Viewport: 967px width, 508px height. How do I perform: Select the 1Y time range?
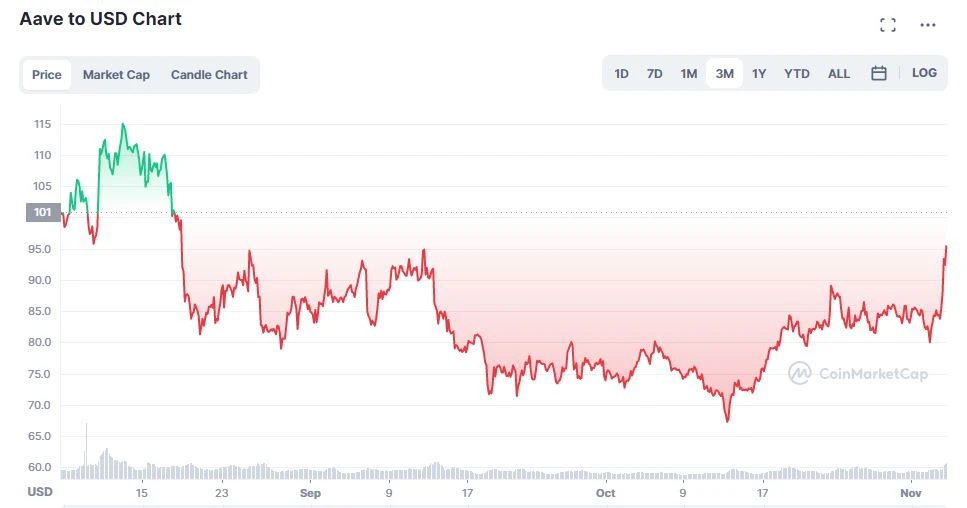(x=759, y=74)
